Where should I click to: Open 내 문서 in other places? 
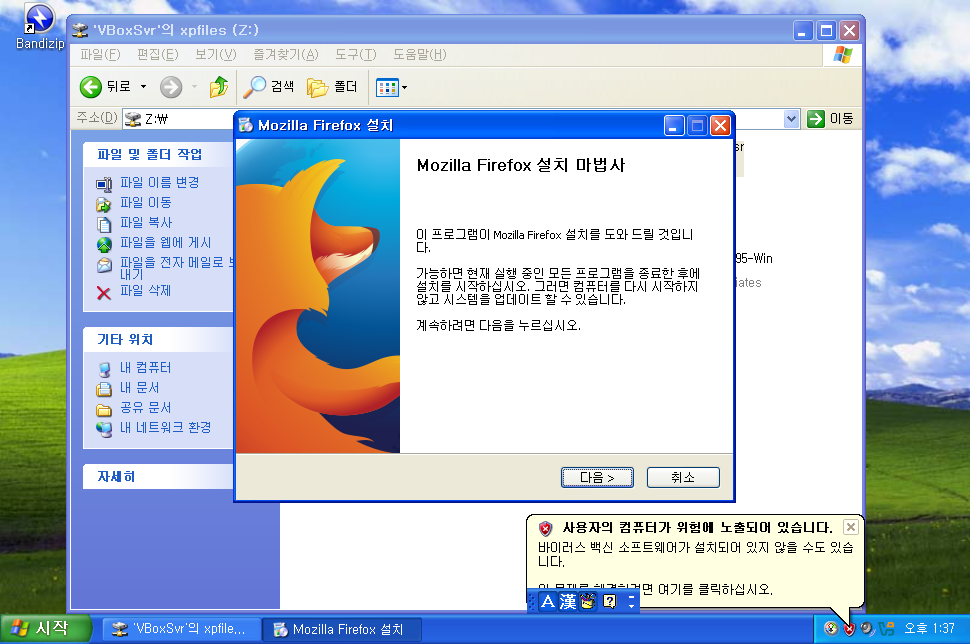[x=139, y=387]
